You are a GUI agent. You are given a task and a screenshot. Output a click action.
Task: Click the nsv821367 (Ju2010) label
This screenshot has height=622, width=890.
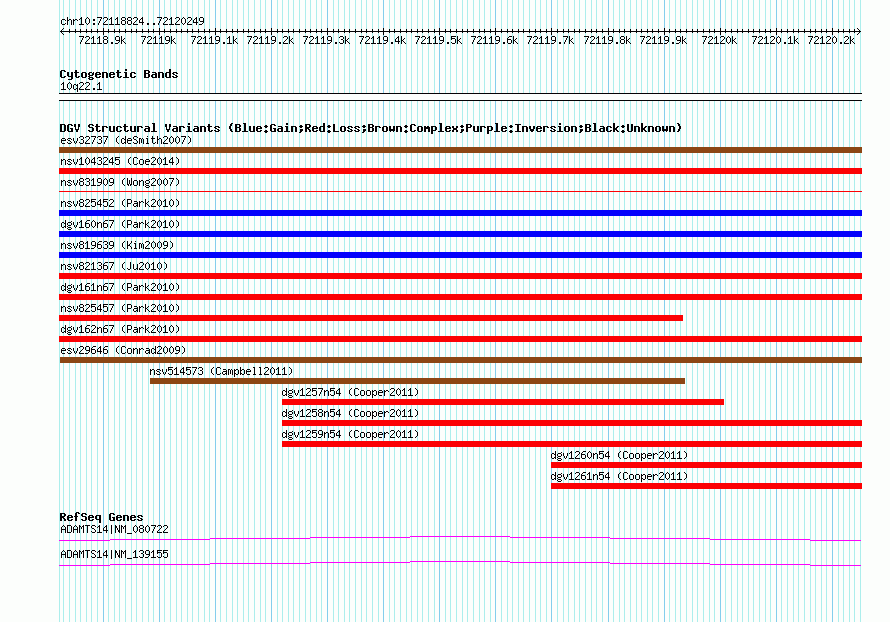click(x=114, y=266)
